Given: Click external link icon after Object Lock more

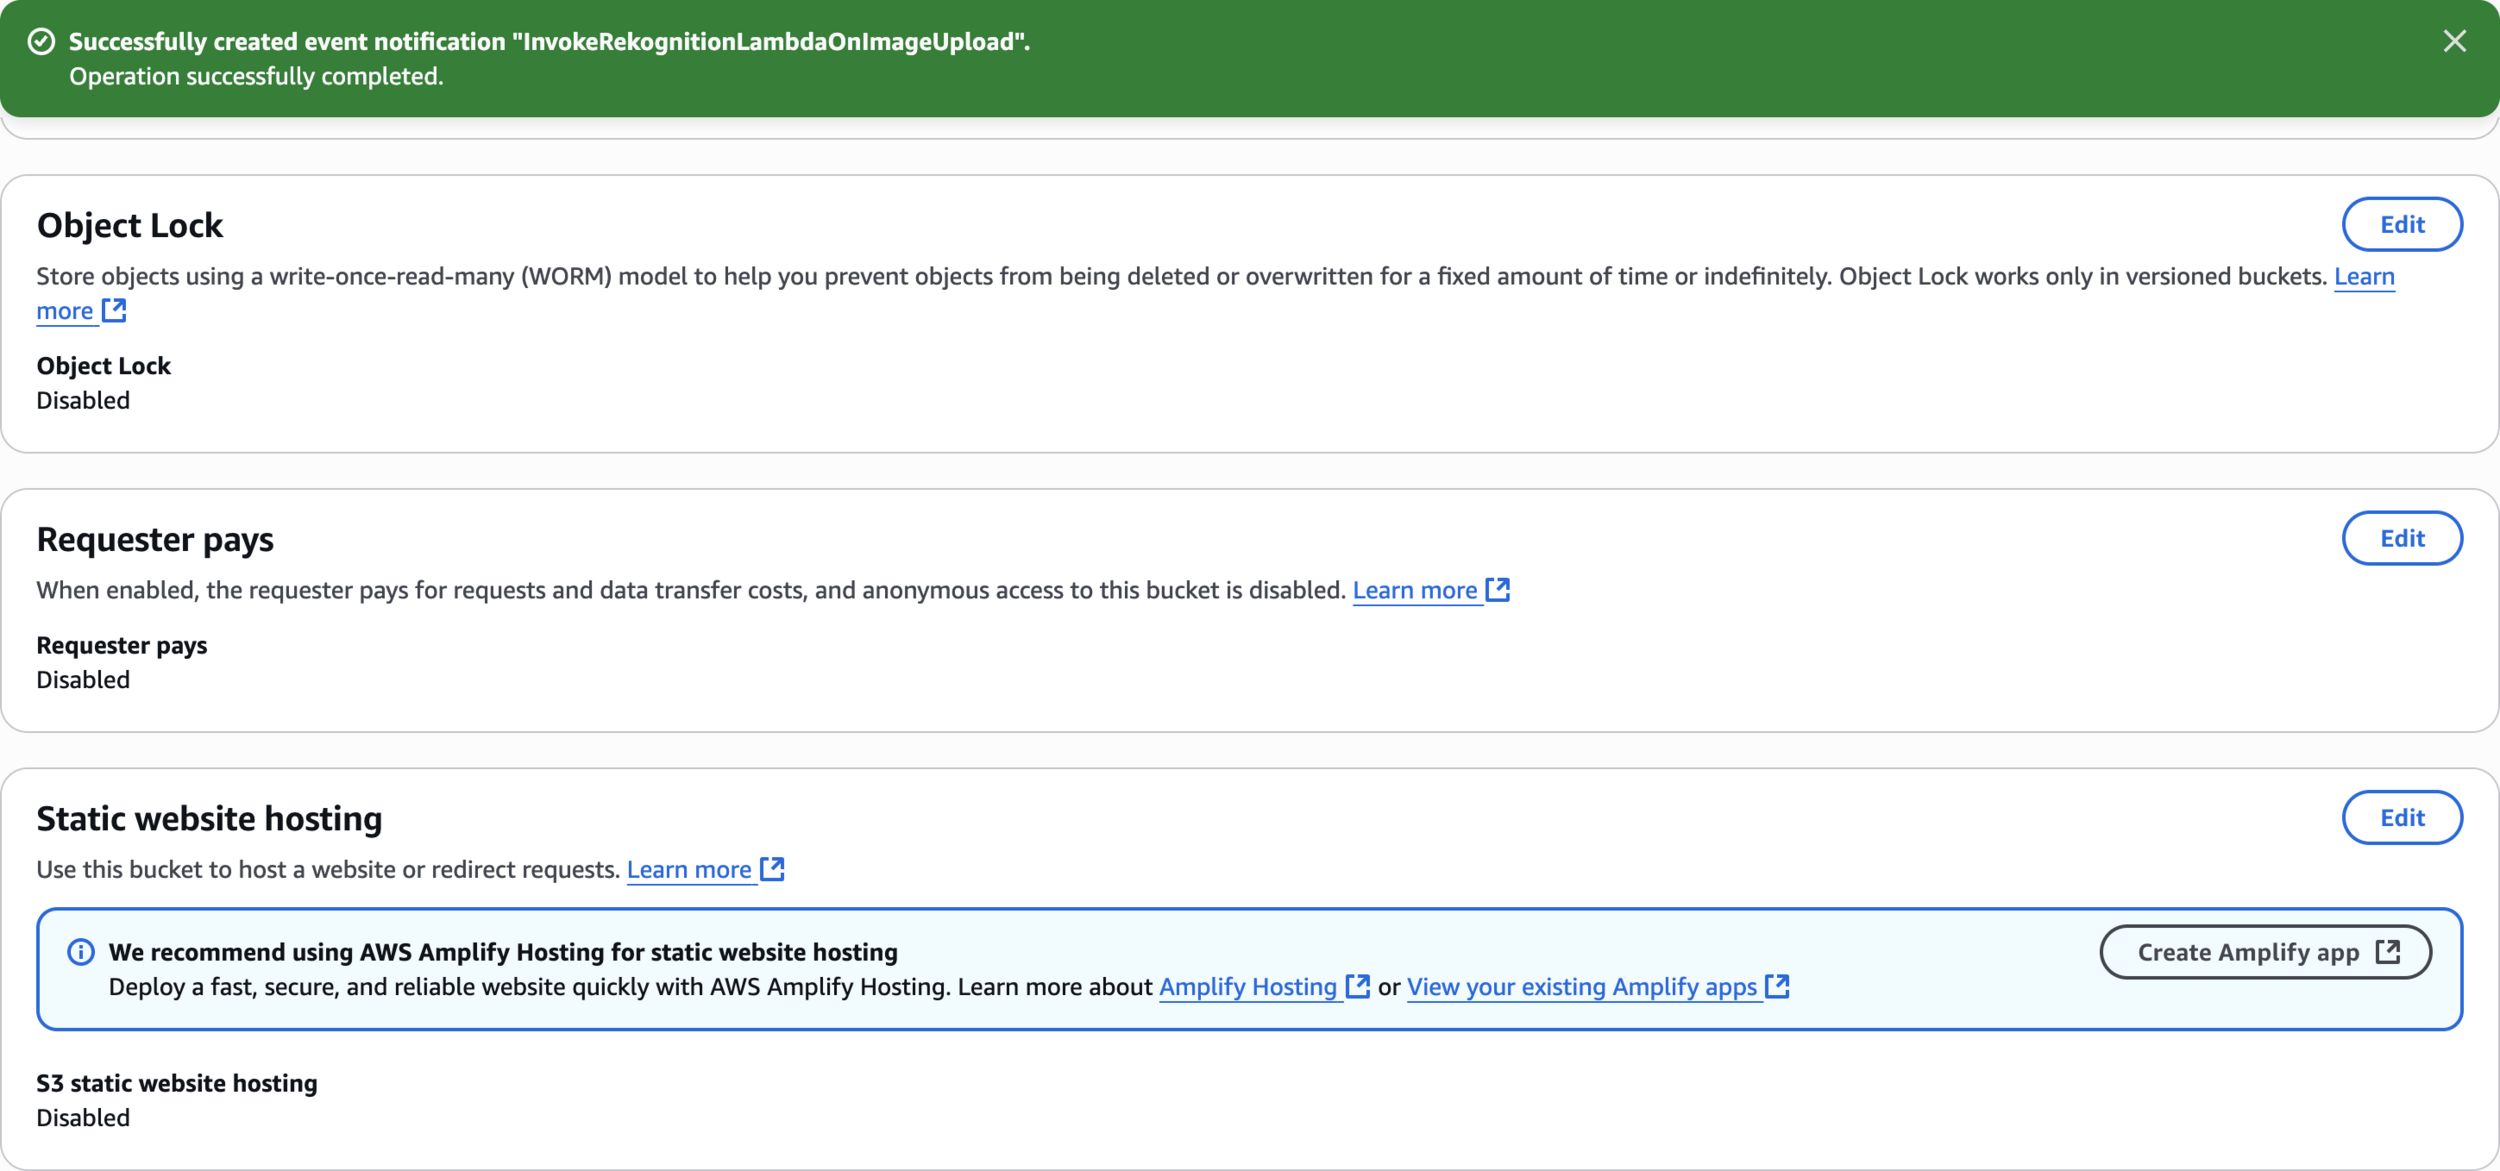Looking at the screenshot, I should click(114, 310).
